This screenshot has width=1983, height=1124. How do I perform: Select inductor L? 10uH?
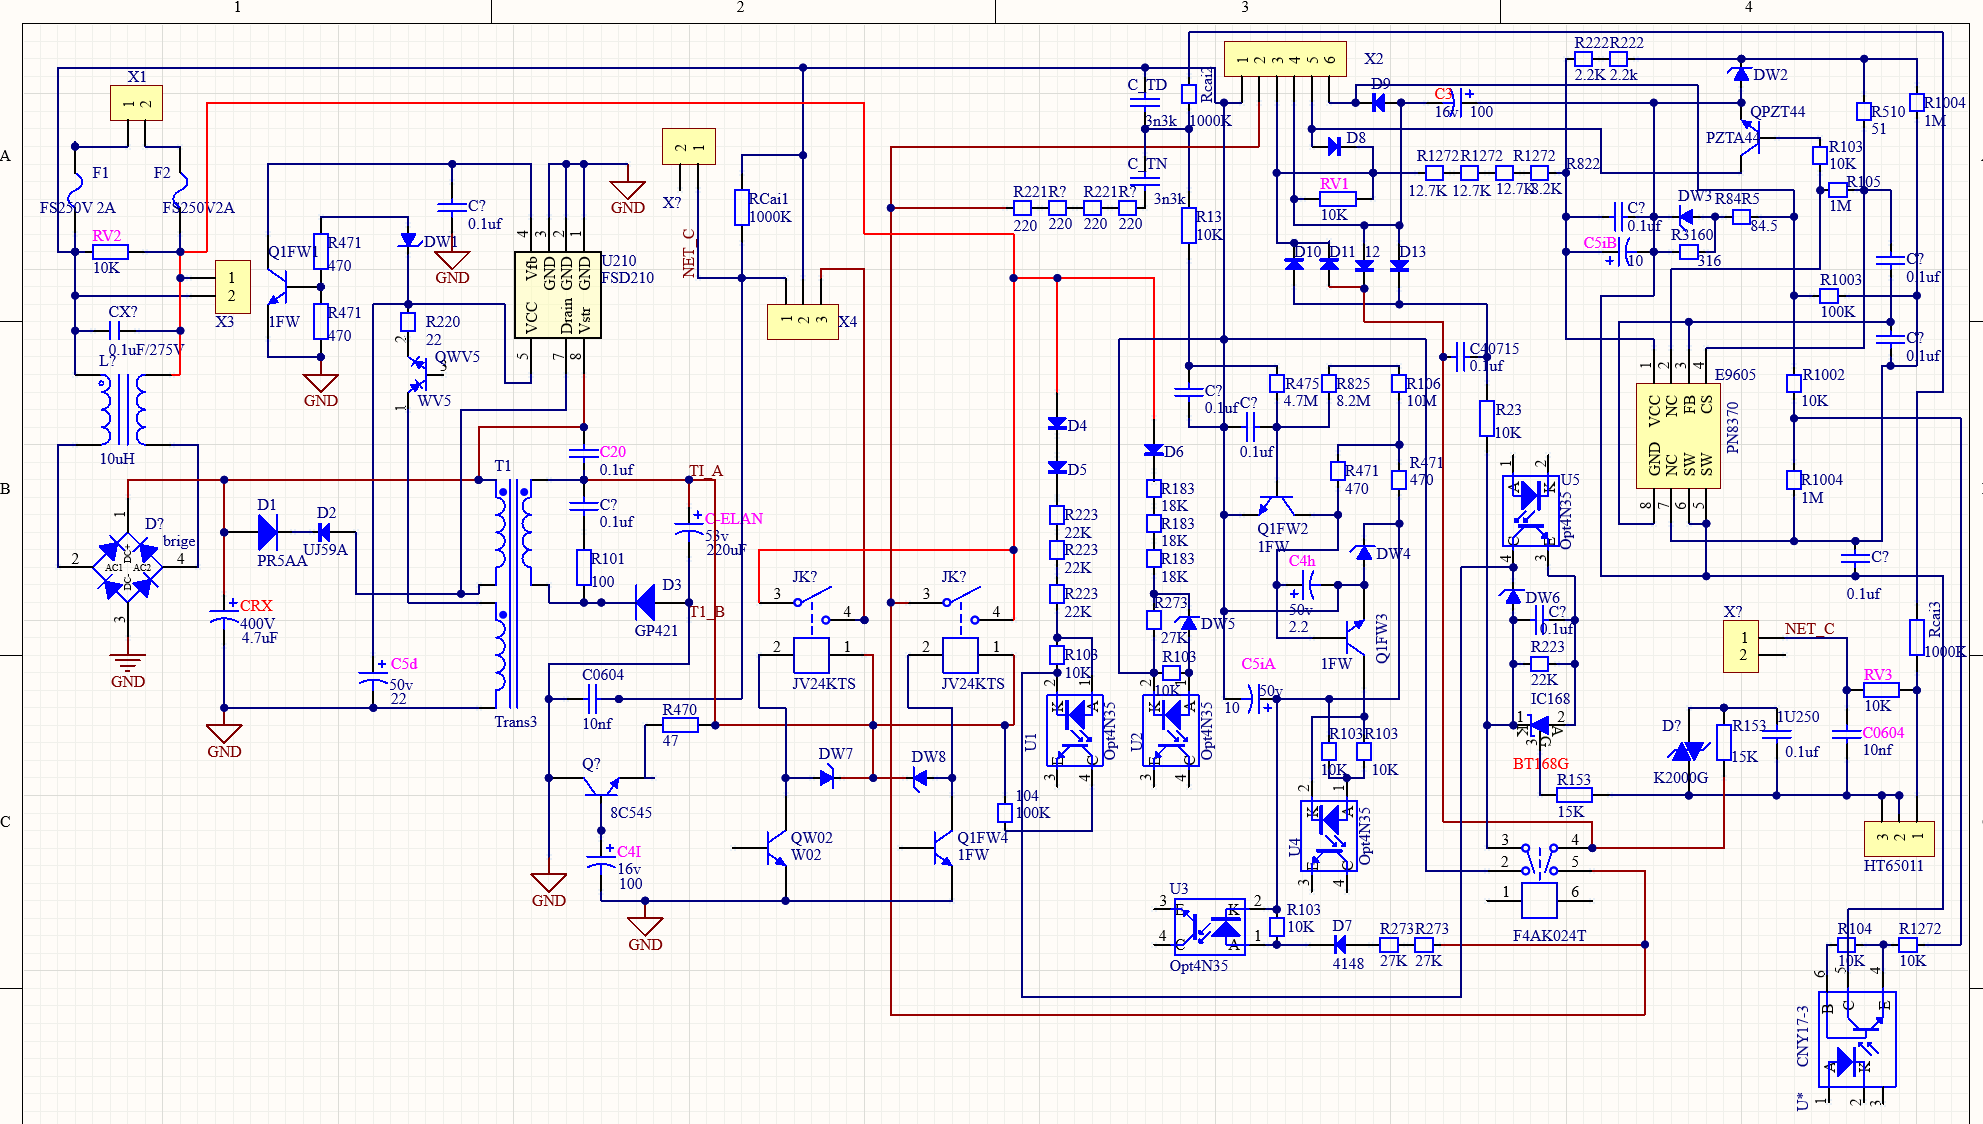click(x=122, y=410)
